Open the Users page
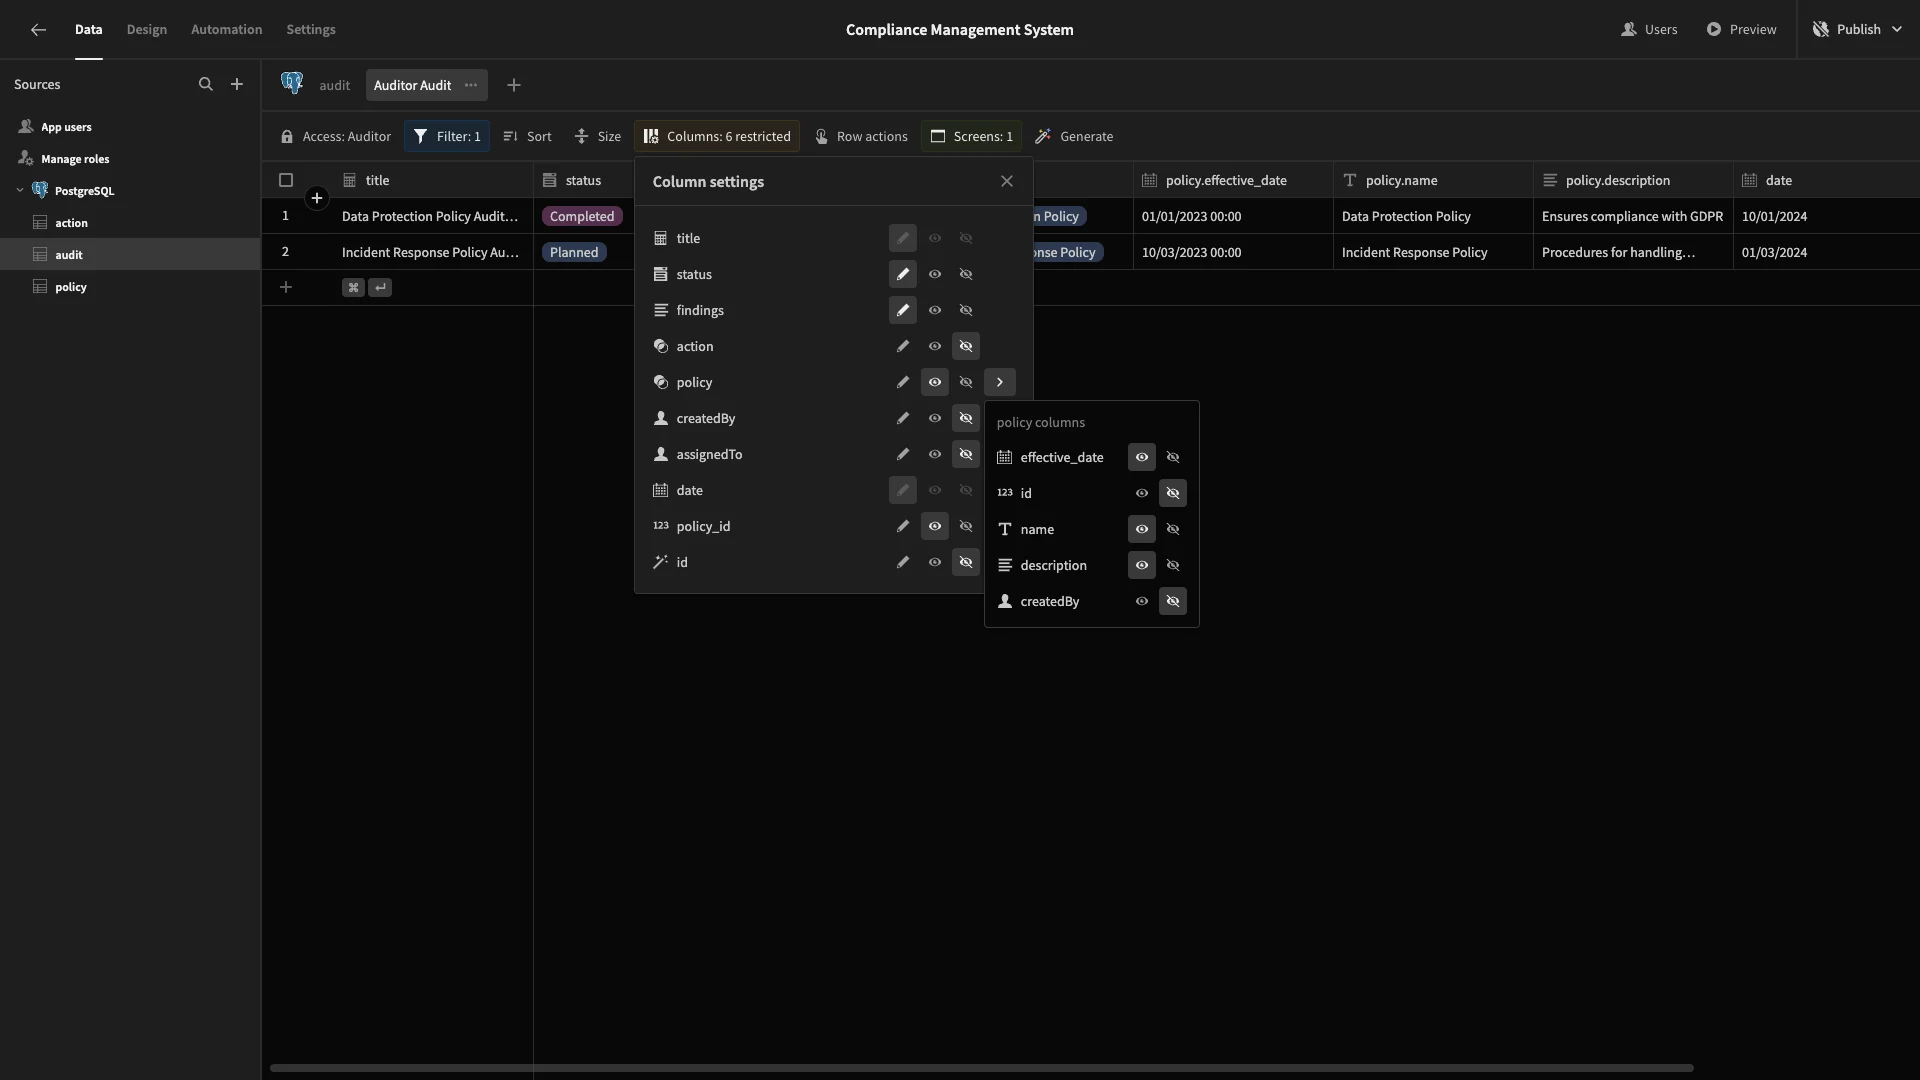Image resolution: width=1920 pixels, height=1080 pixels. [1649, 30]
